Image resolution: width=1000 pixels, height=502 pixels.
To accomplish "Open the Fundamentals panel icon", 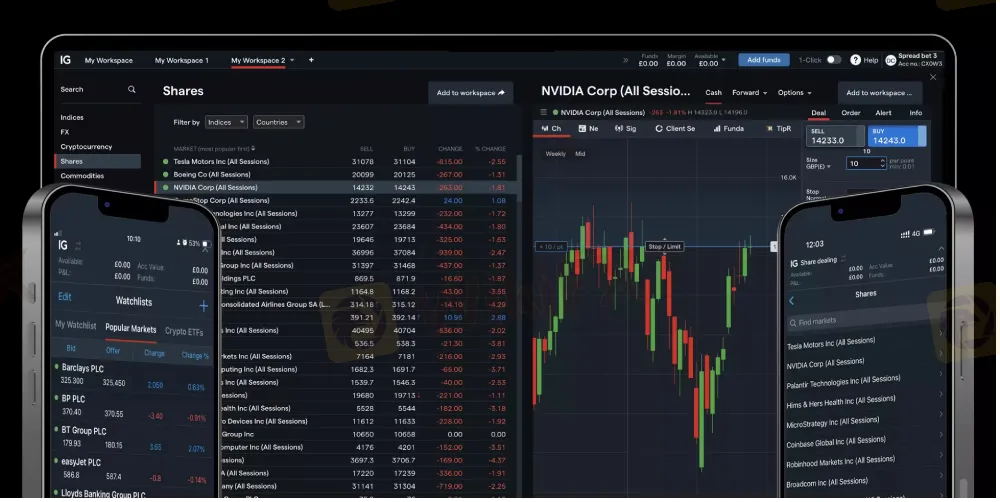I will 727,129.
